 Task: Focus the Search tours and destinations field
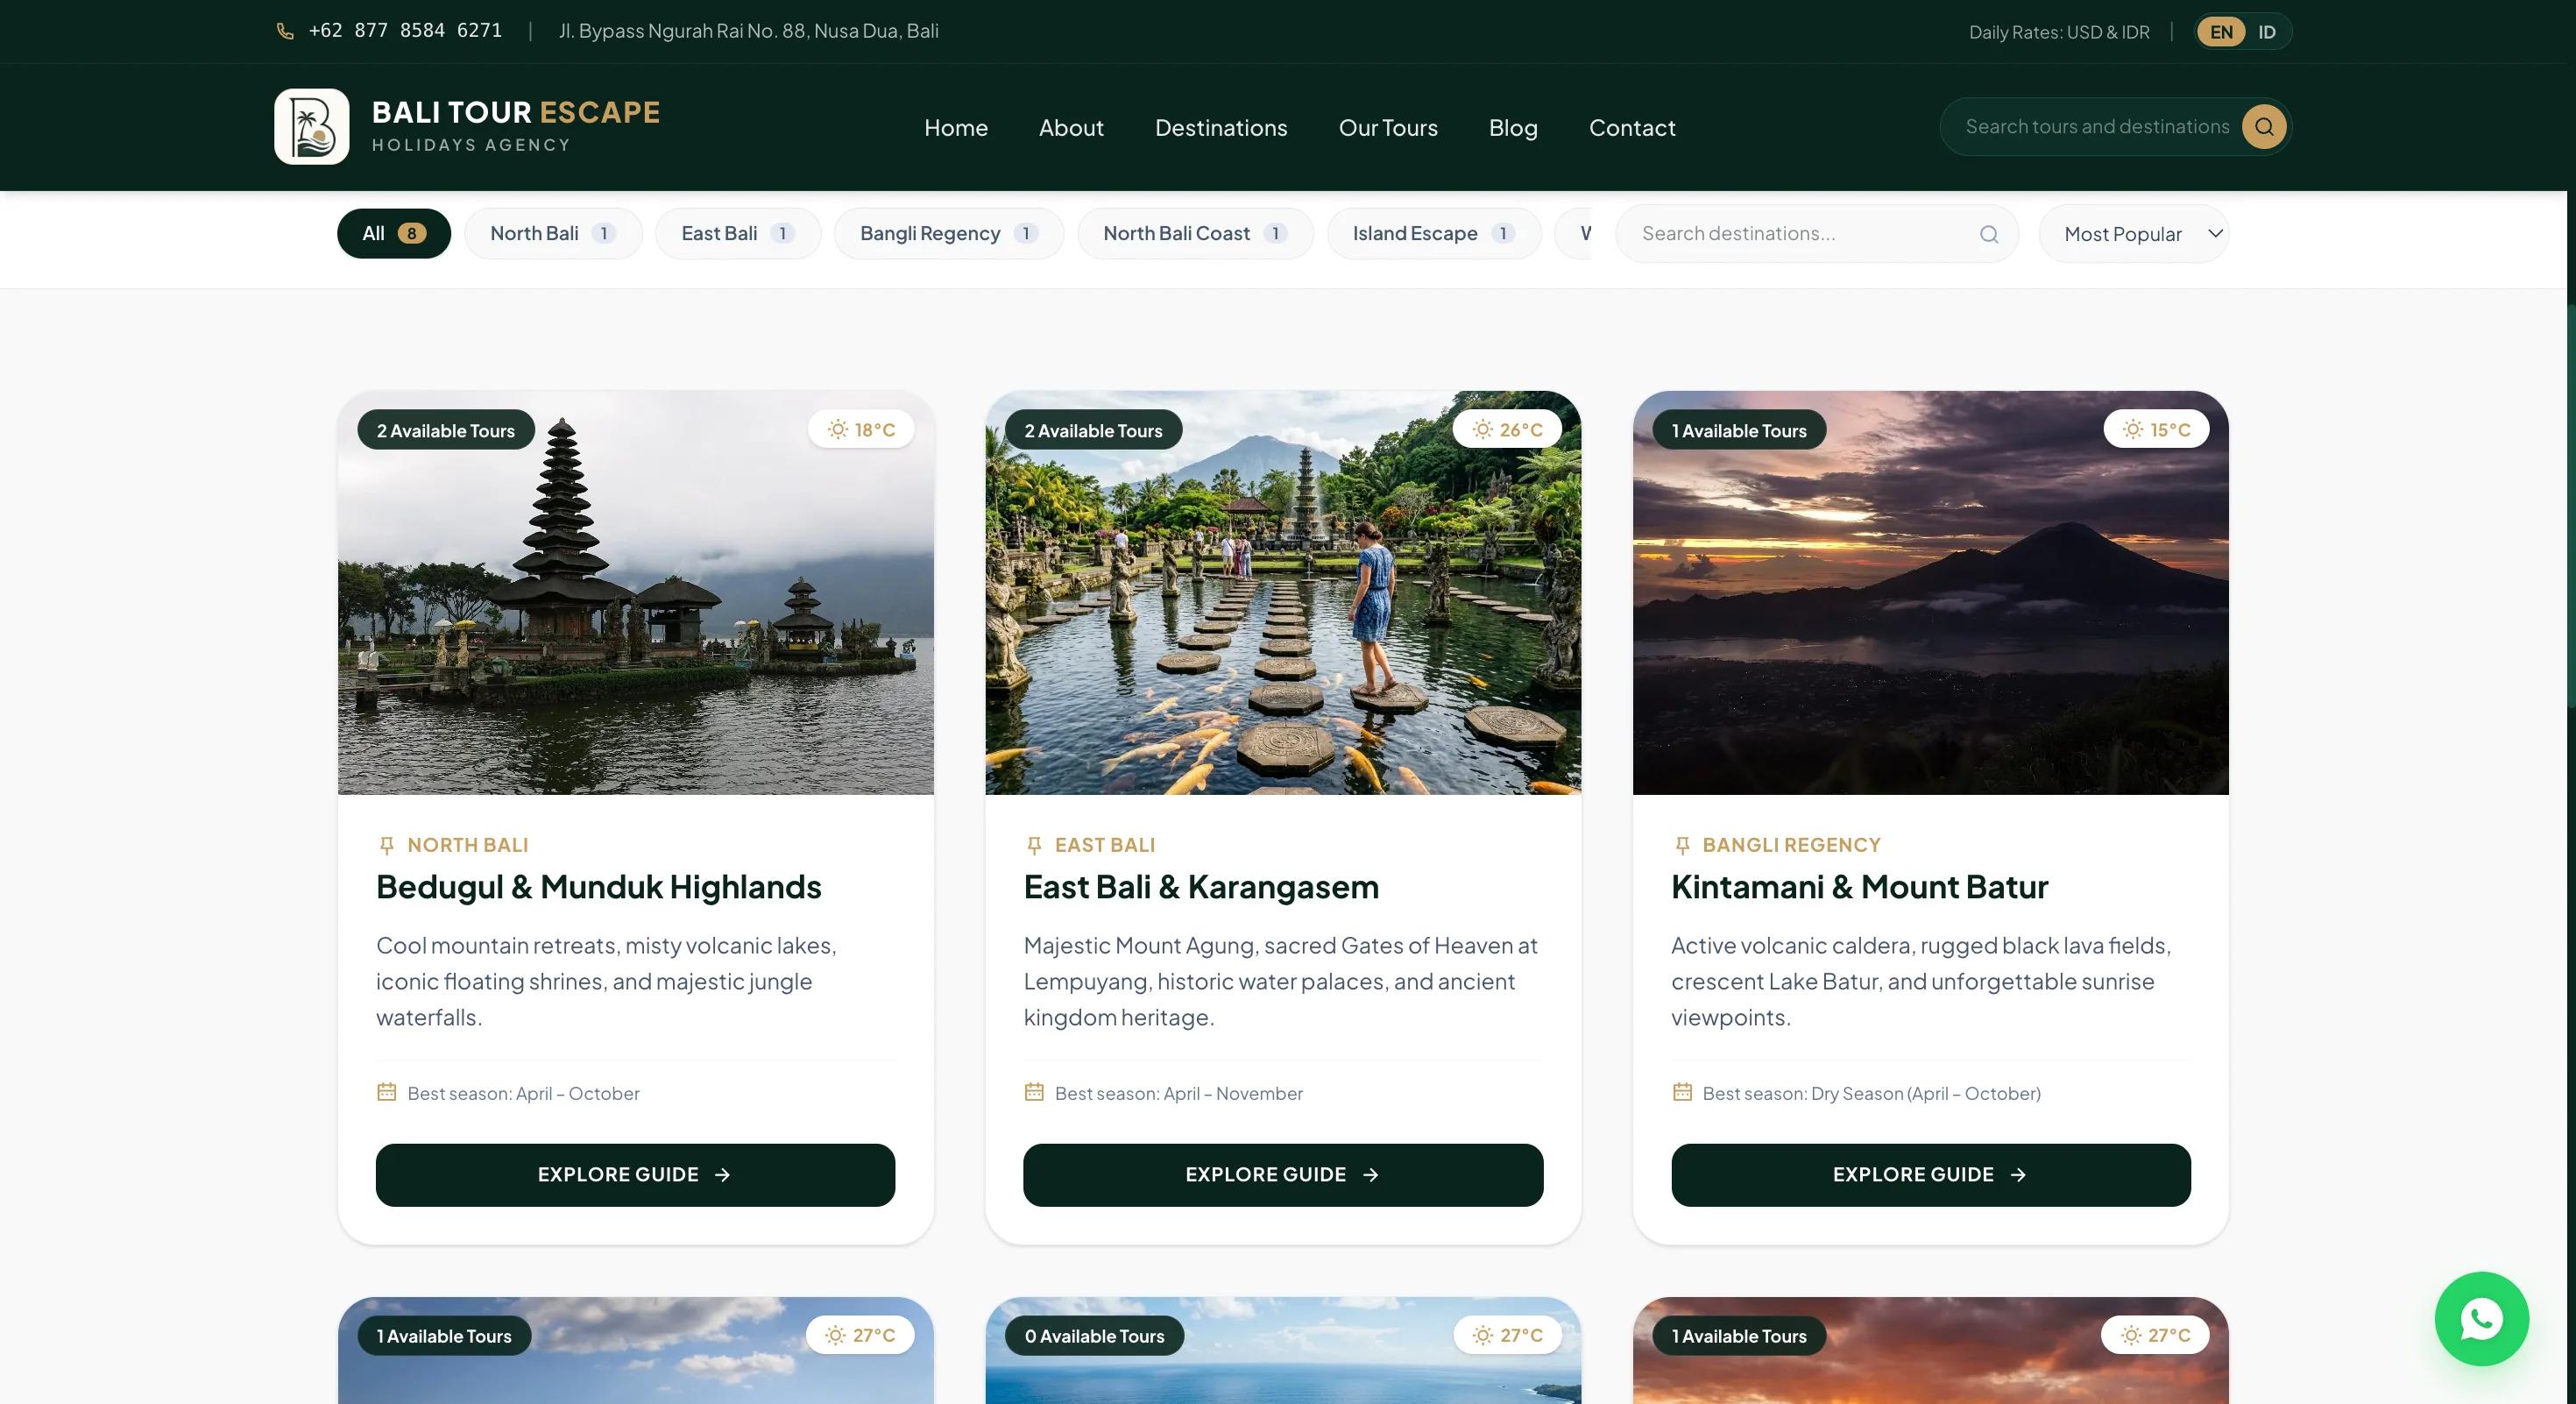(x=2097, y=127)
